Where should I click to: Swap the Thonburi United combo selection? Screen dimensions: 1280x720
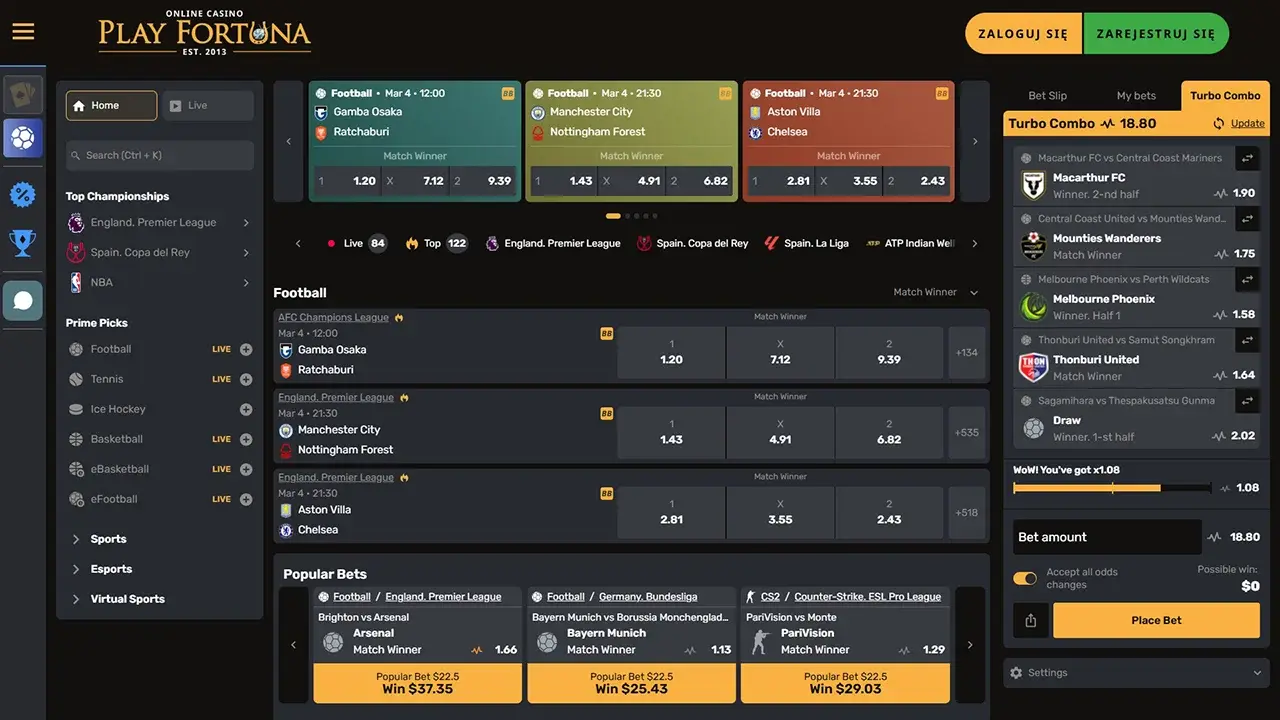tap(1247, 340)
